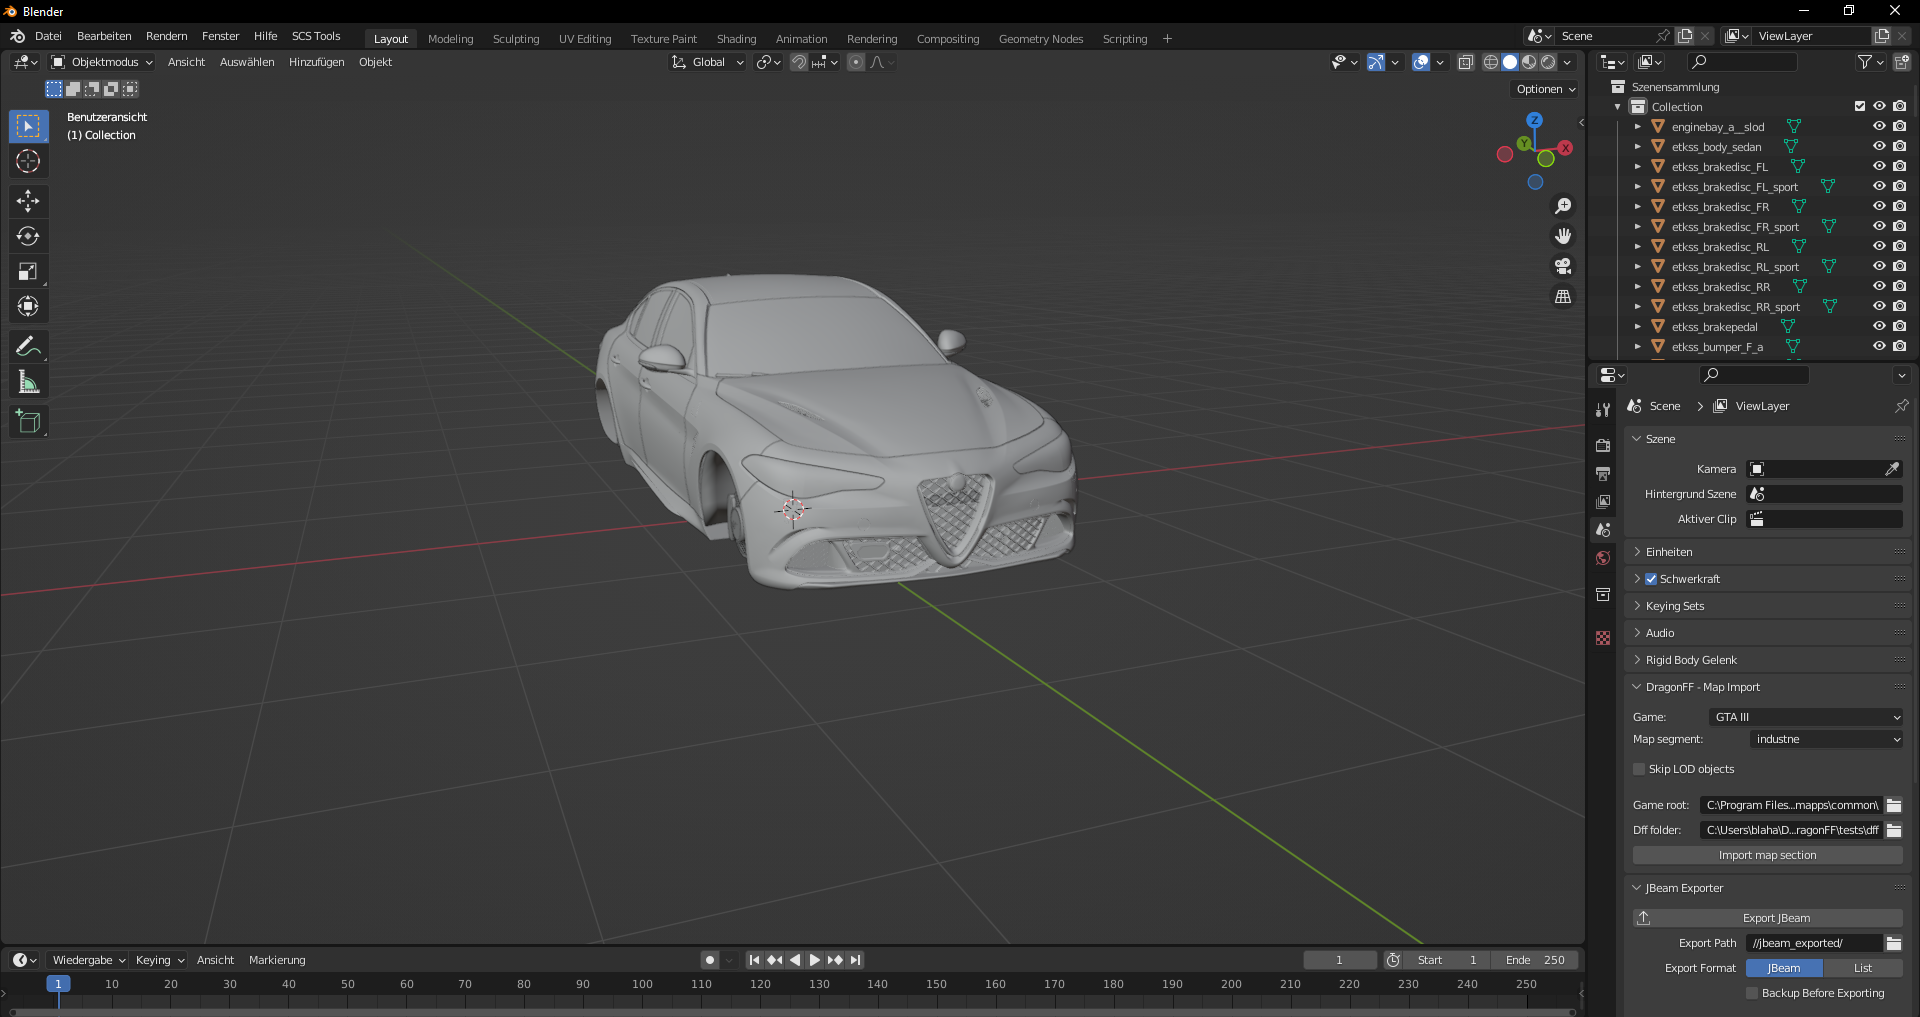1920x1017 pixels.
Task: Hide enginebay_a_slod in viewport
Action: click(1879, 126)
